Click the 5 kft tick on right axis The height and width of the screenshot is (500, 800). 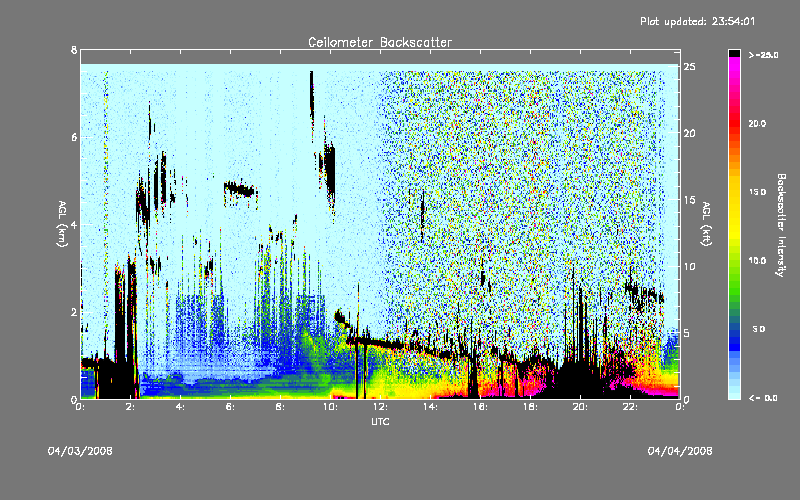point(687,333)
